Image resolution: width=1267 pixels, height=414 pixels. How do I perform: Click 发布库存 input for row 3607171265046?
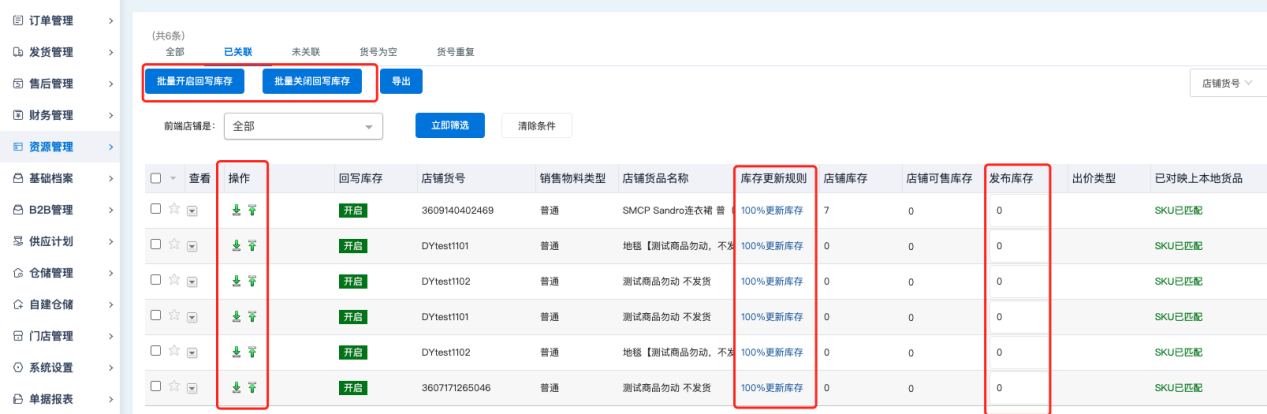(1018, 388)
